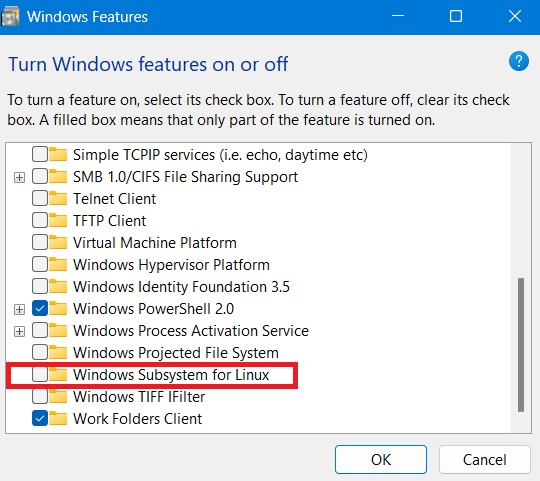Viewport: 540px width, 481px height.
Task: Click the folder icon beside TFTP Client
Action: point(58,221)
